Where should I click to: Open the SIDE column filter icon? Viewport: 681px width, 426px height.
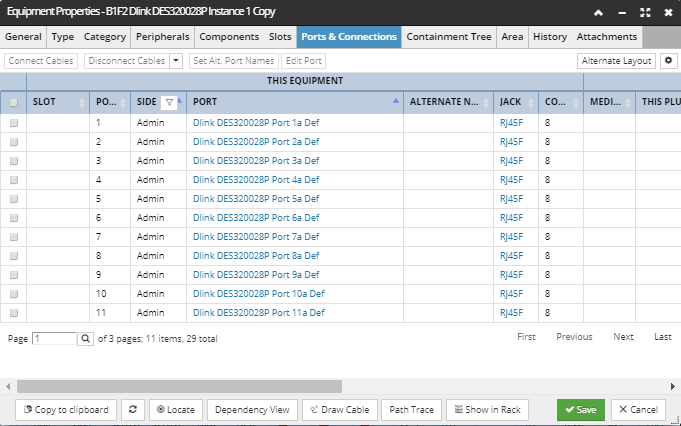[169, 102]
